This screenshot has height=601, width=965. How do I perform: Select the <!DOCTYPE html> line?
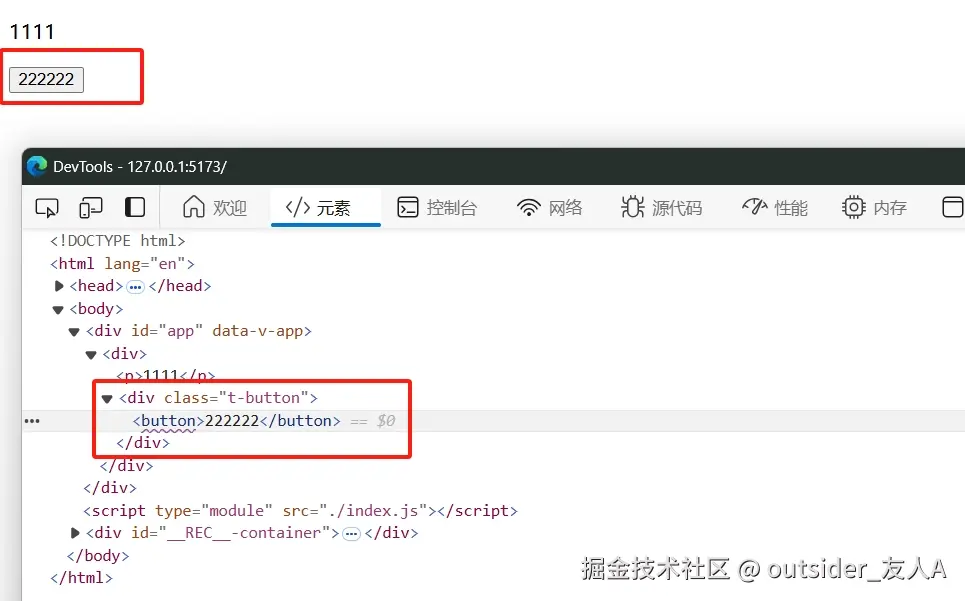(x=118, y=241)
